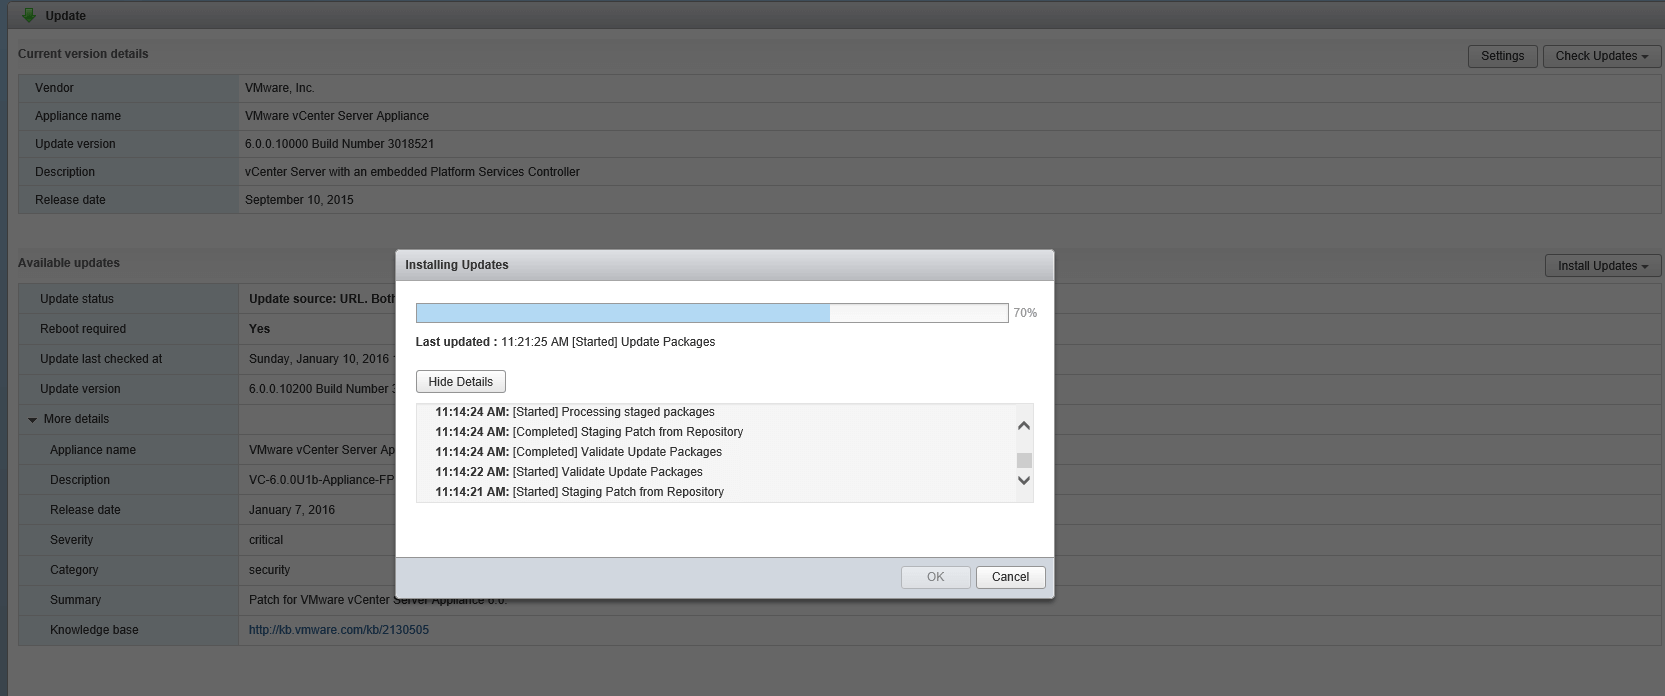Open the Install Updates dropdown
The height and width of the screenshot is (696, 1665).
1602,266
